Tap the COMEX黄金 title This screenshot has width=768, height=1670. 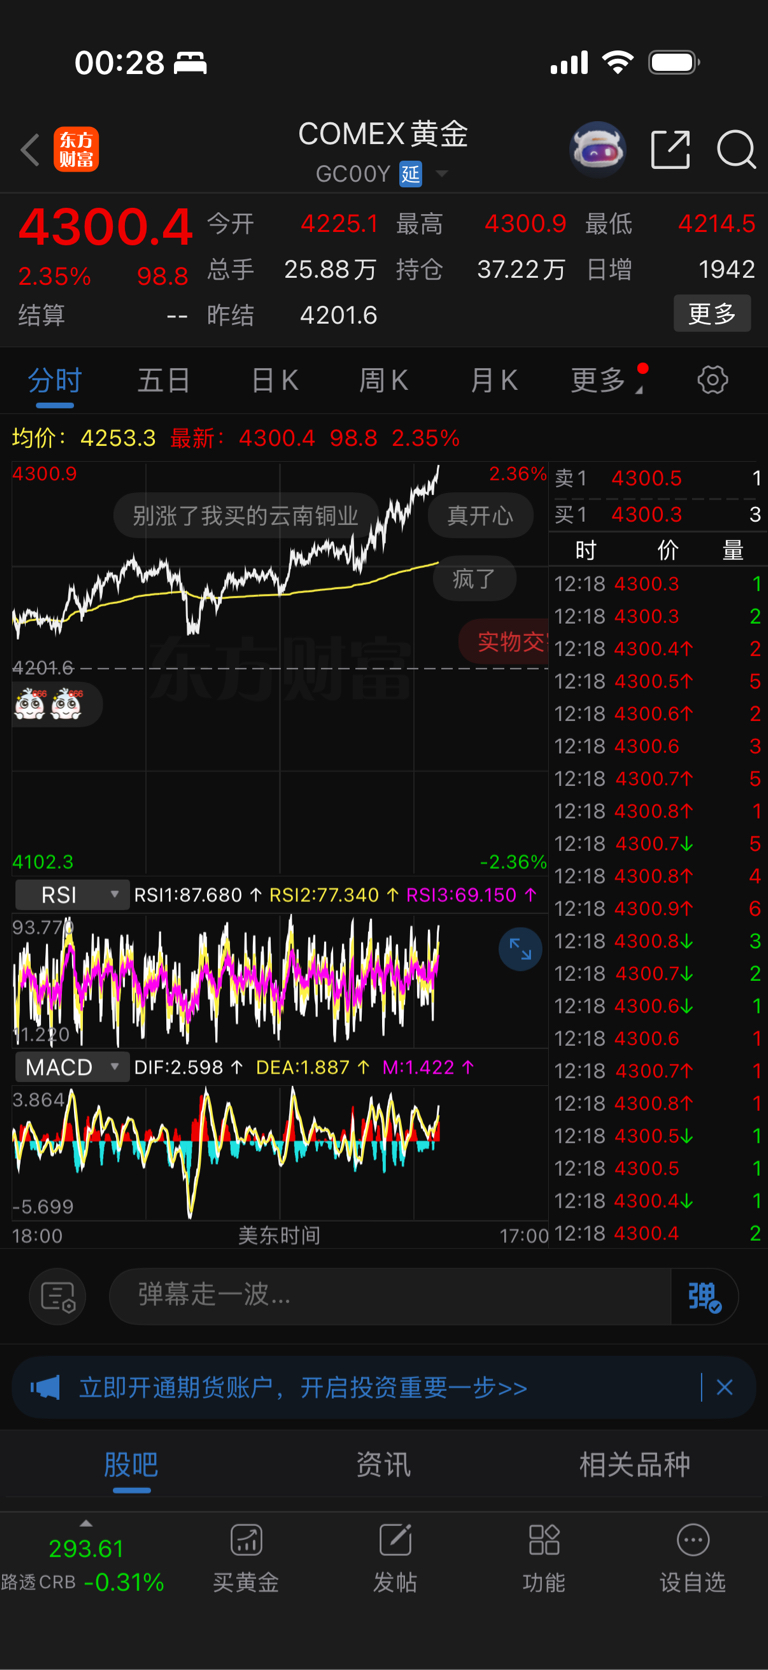coord(383,134)
